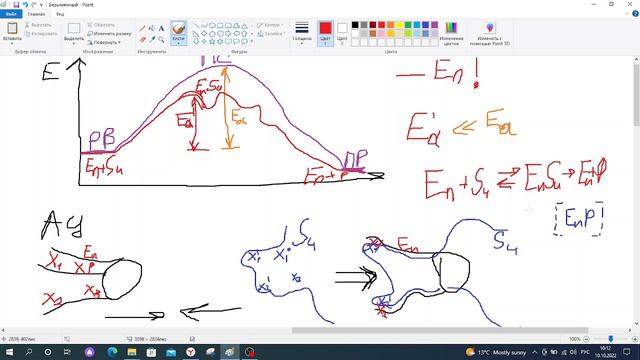The height and width of the screenshot is (360, 640).
Task: Open the weather widget Mostly sunny
Action: [x=496, y=352]
